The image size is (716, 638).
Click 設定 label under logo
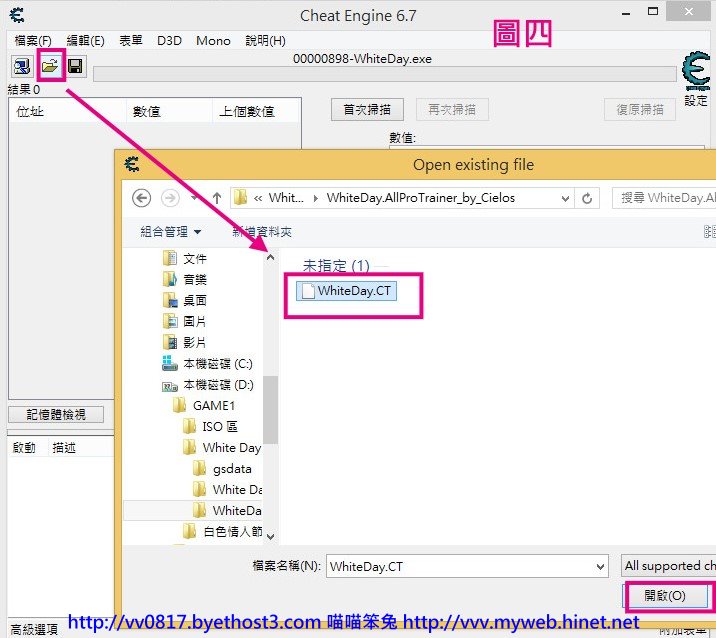(695, 100)
